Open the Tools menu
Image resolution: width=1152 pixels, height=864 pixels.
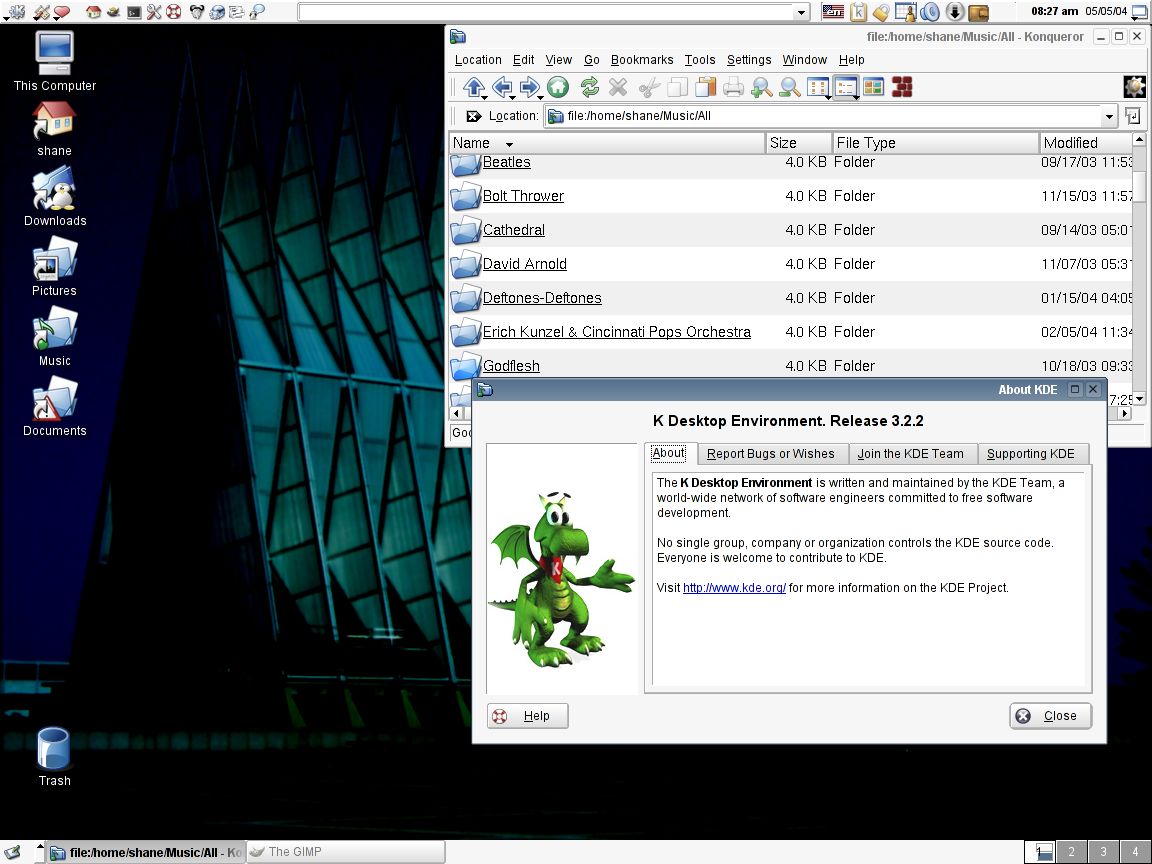(699, 60)
